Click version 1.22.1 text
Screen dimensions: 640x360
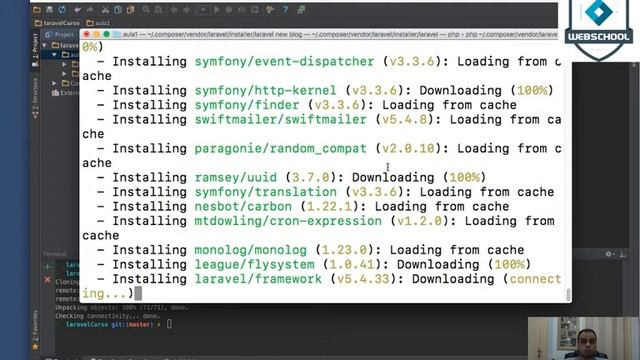click(329, 207)
